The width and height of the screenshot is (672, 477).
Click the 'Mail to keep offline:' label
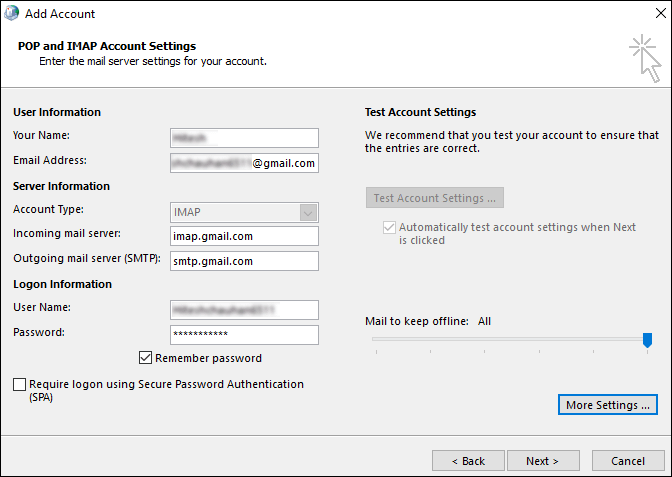point(417,321)
